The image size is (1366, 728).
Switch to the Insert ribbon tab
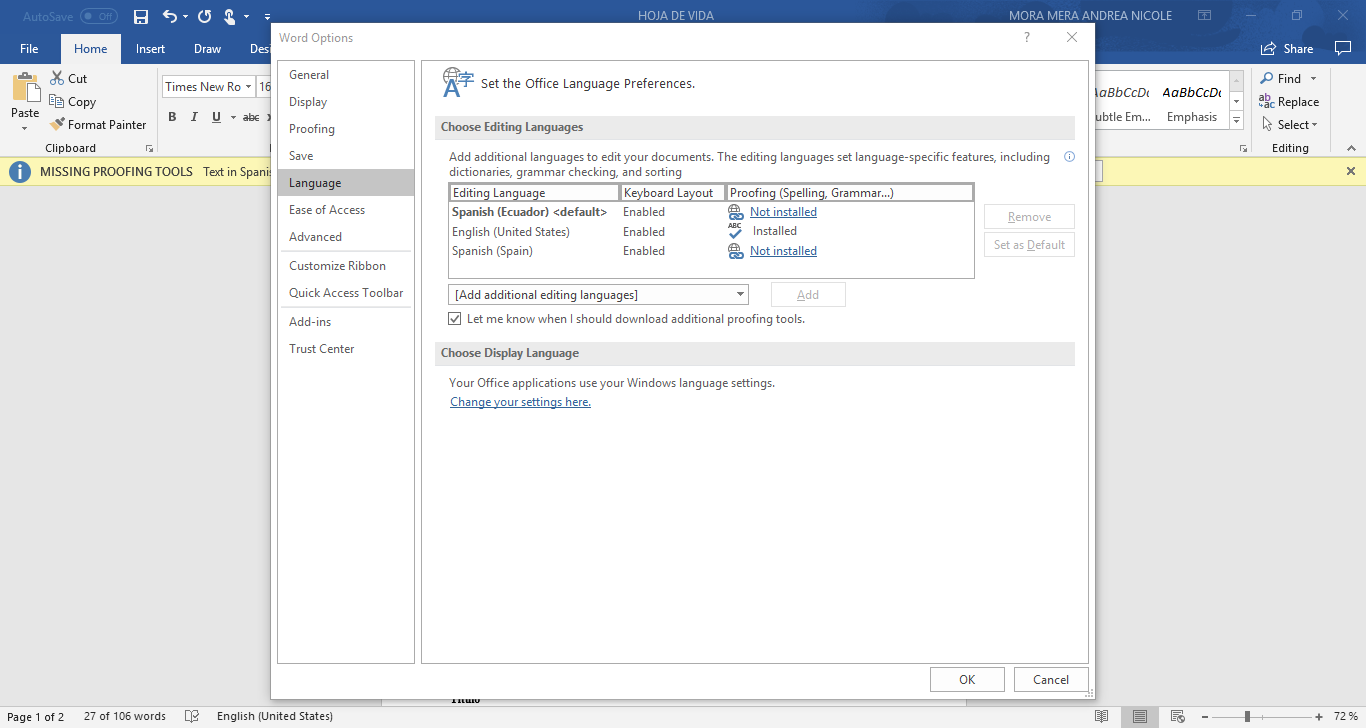pyautogui.click(x=151, y=49)
